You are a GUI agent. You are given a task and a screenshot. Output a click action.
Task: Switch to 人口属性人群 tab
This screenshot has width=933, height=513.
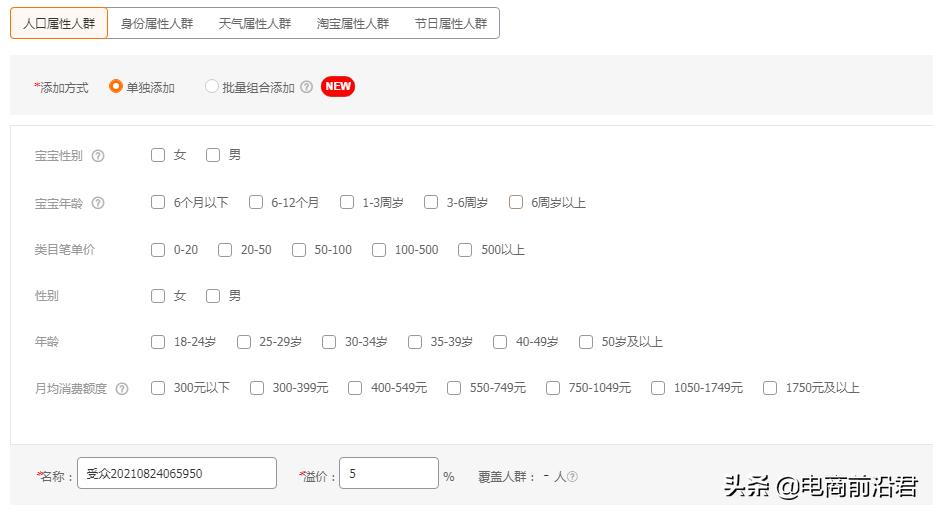point(59,23)
